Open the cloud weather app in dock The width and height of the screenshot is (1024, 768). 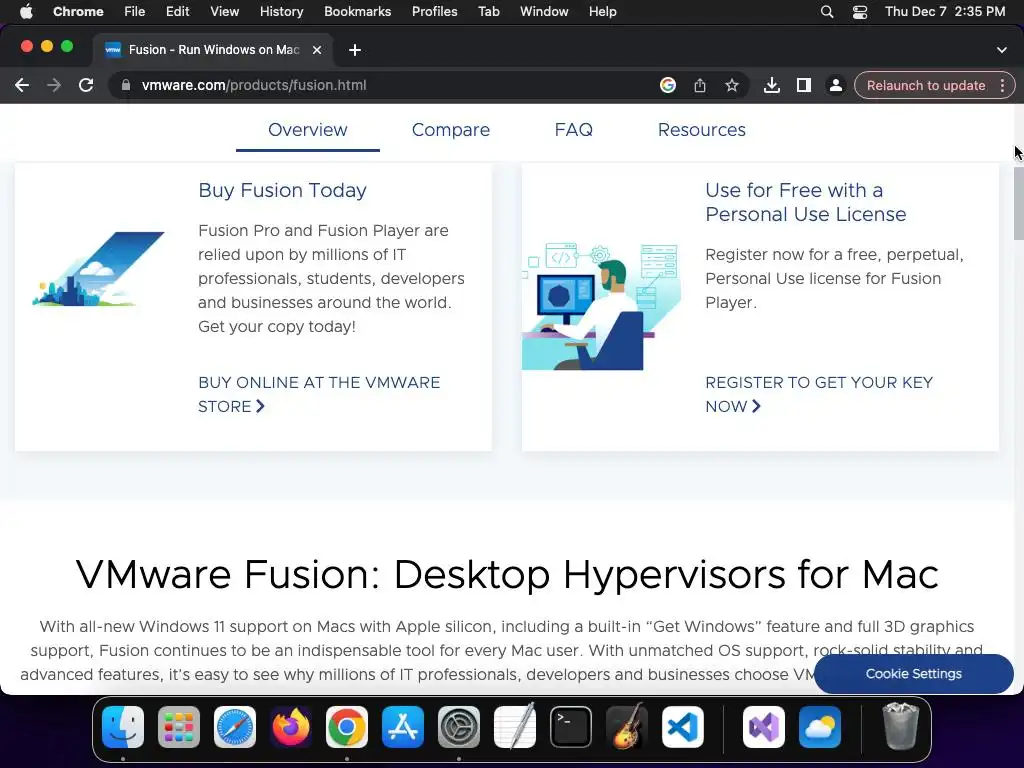coord(820,727)
